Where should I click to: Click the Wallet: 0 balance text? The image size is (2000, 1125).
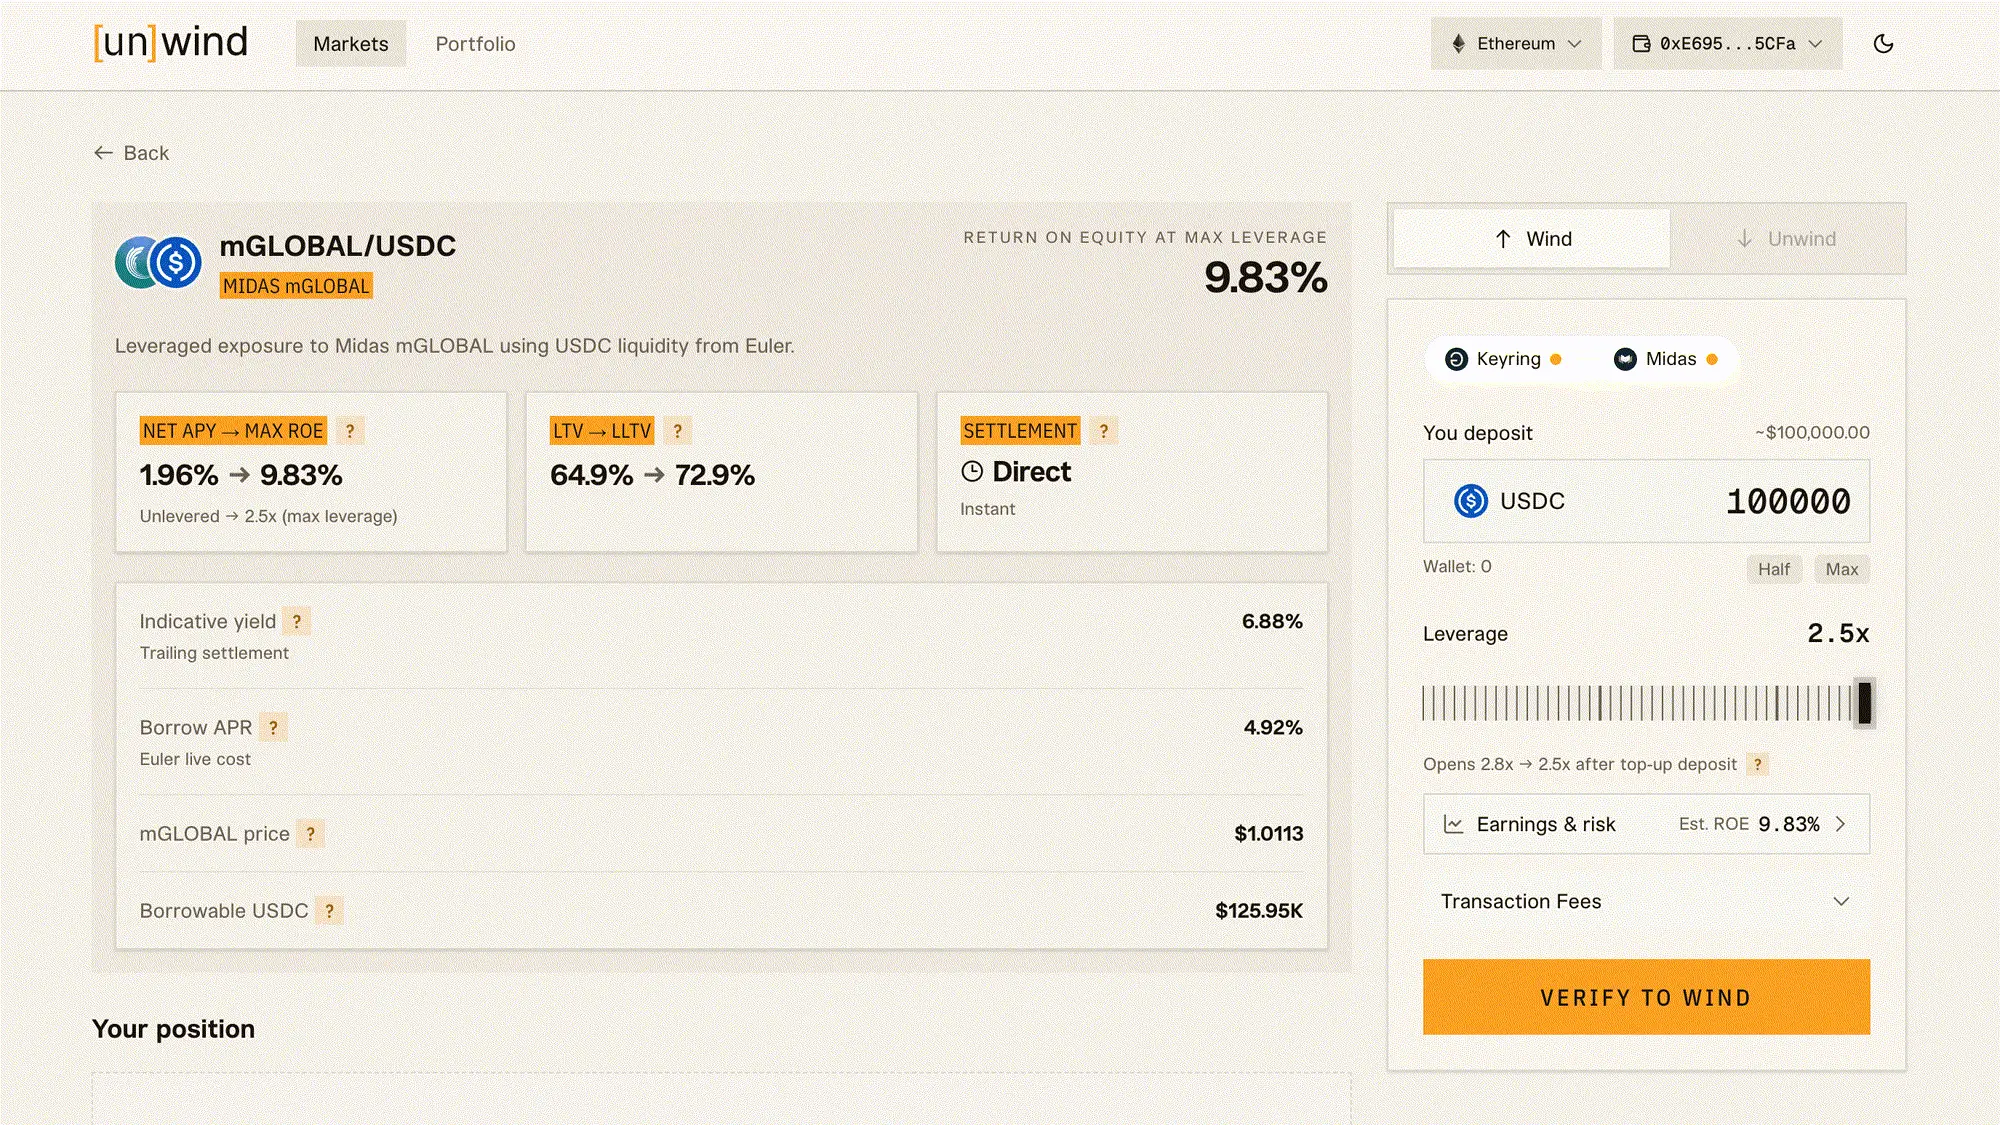[x=1457, y=567]
